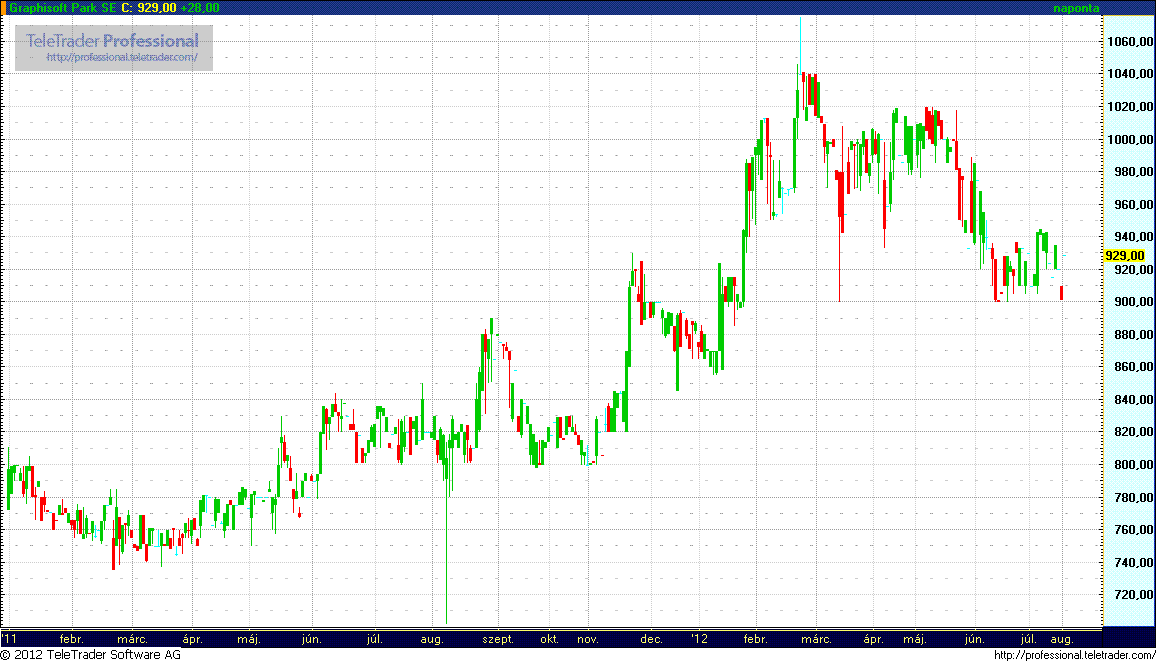Screen dimensions: 1156x664
Task: Click the yellow 929,00 current price marker
Action: [x=1125, y=256]
